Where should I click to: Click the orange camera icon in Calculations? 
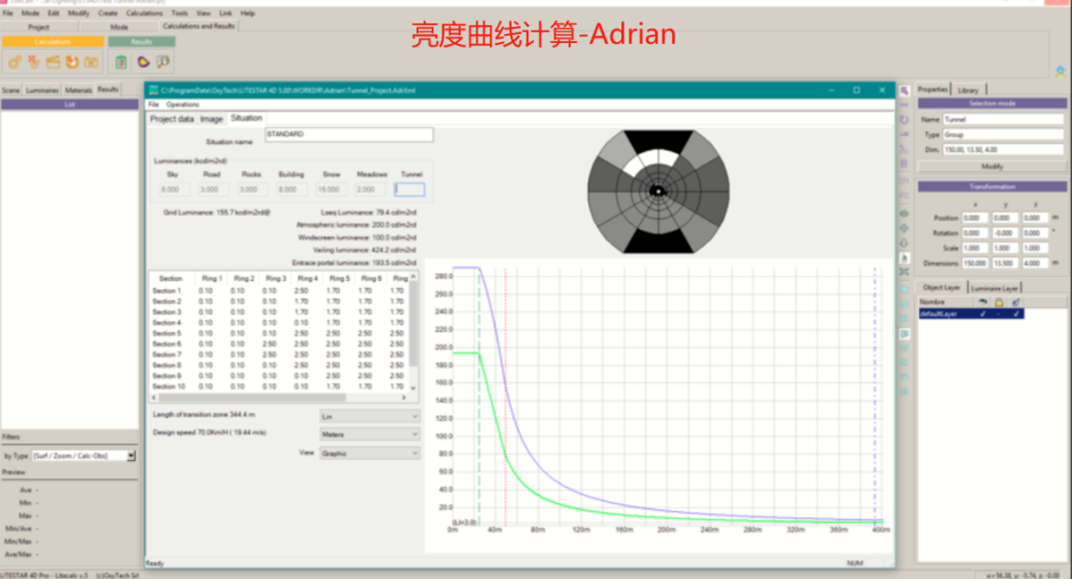(91, 62)
